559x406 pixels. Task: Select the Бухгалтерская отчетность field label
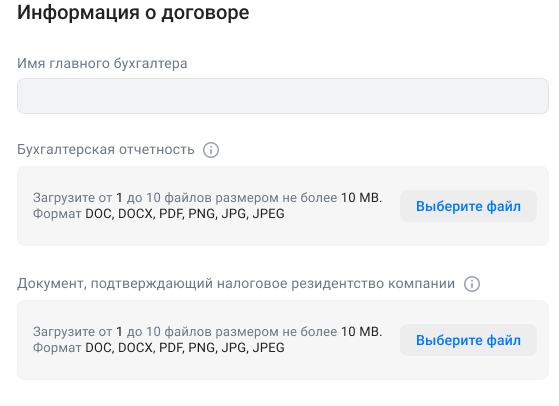106,149
